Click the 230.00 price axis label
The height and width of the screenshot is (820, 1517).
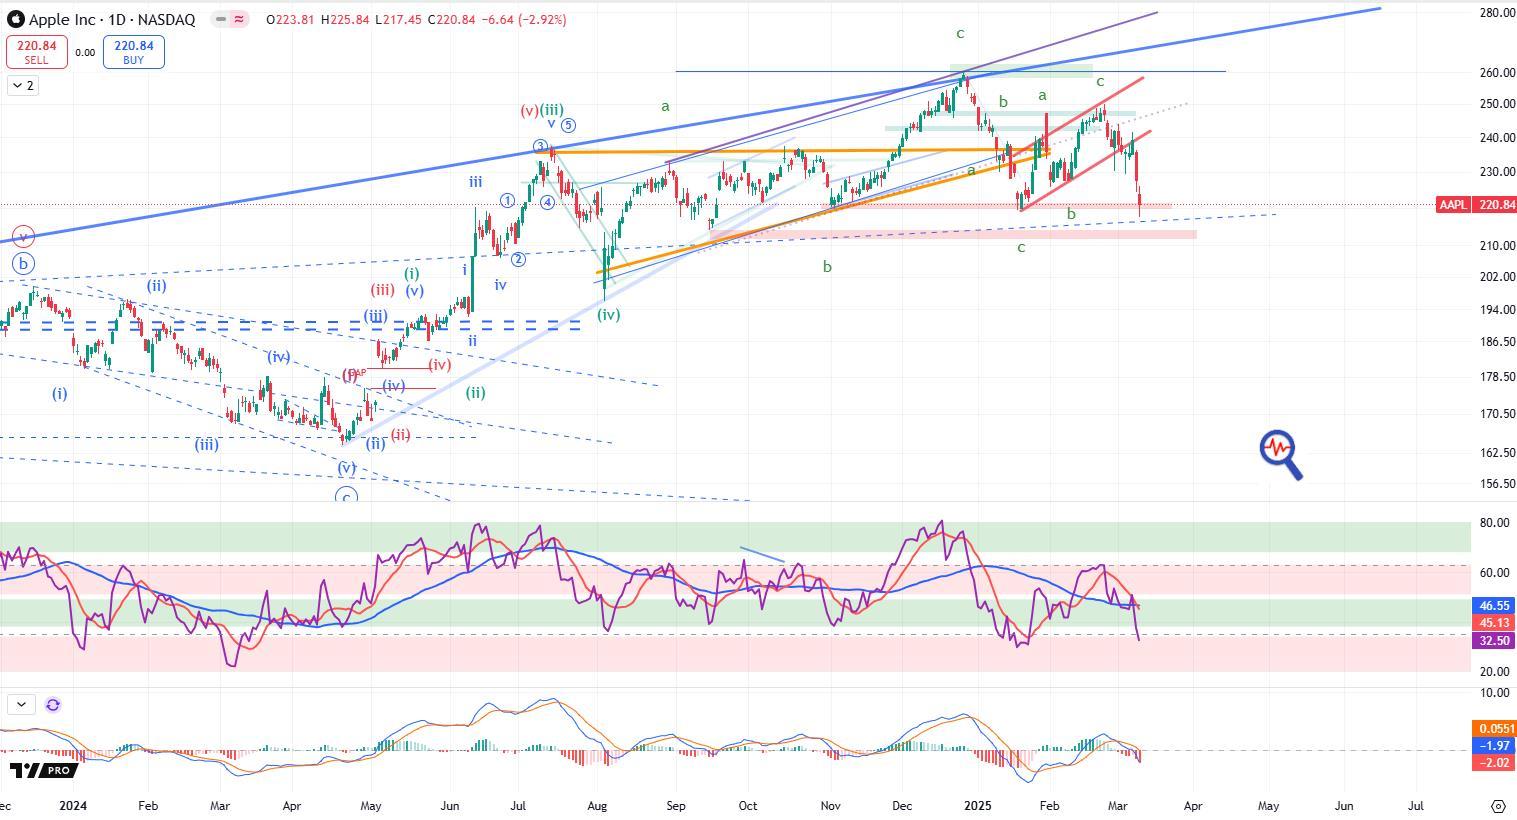click(x=1497, y=172)
